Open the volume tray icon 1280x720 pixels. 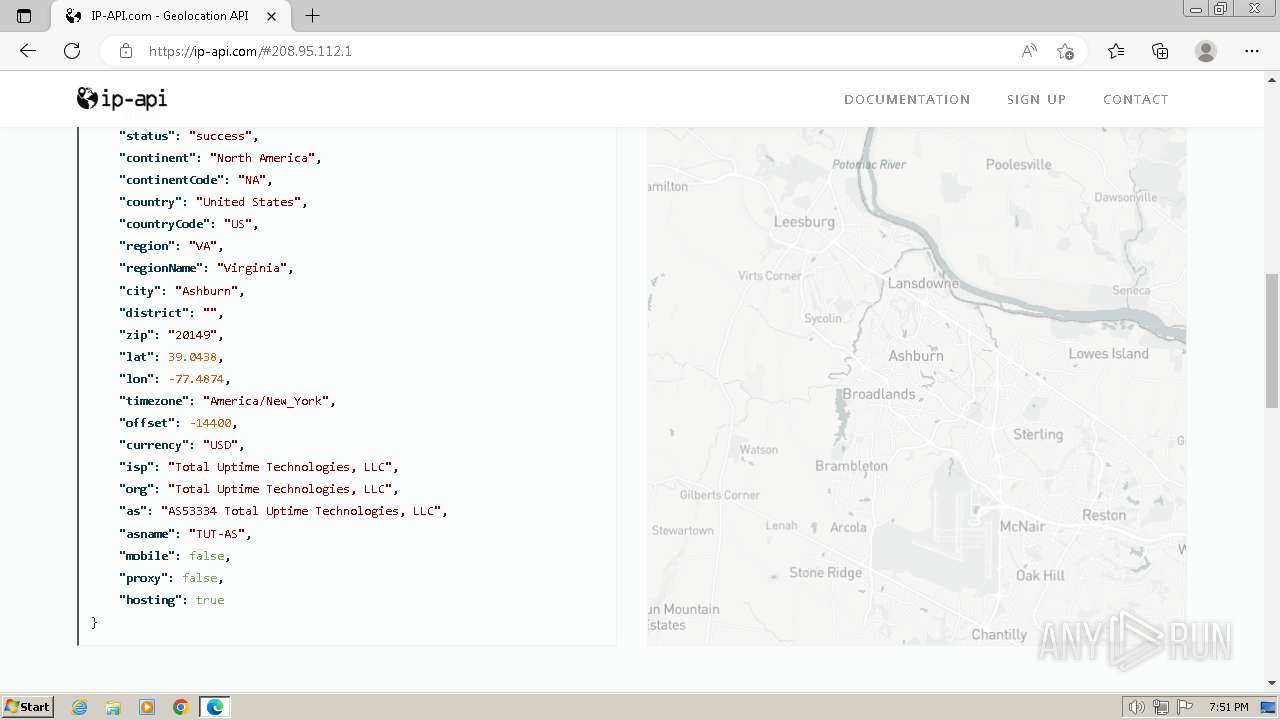[x=1137, y=707]
